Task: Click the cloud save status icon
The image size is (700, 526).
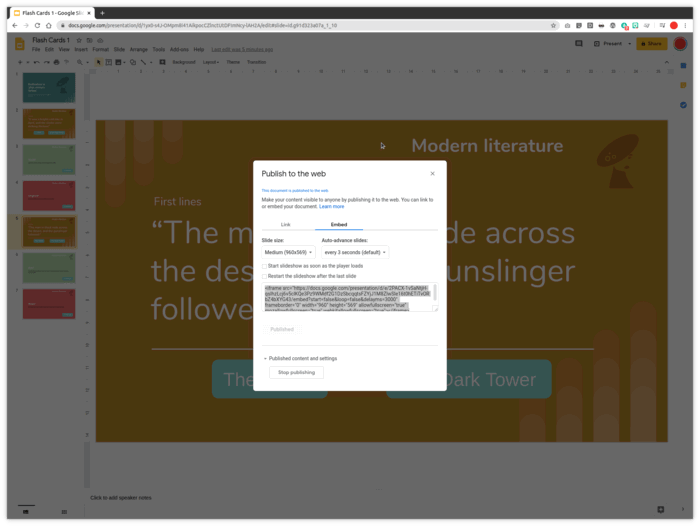Action: [100, 40]
